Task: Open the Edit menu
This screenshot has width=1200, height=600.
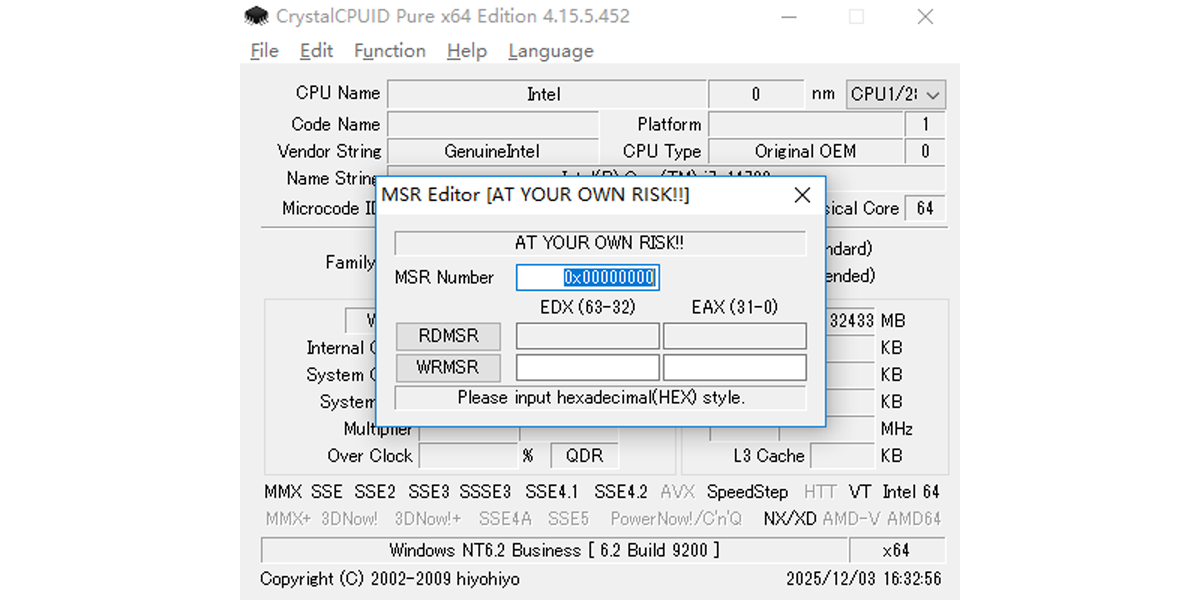Action: 316,51
